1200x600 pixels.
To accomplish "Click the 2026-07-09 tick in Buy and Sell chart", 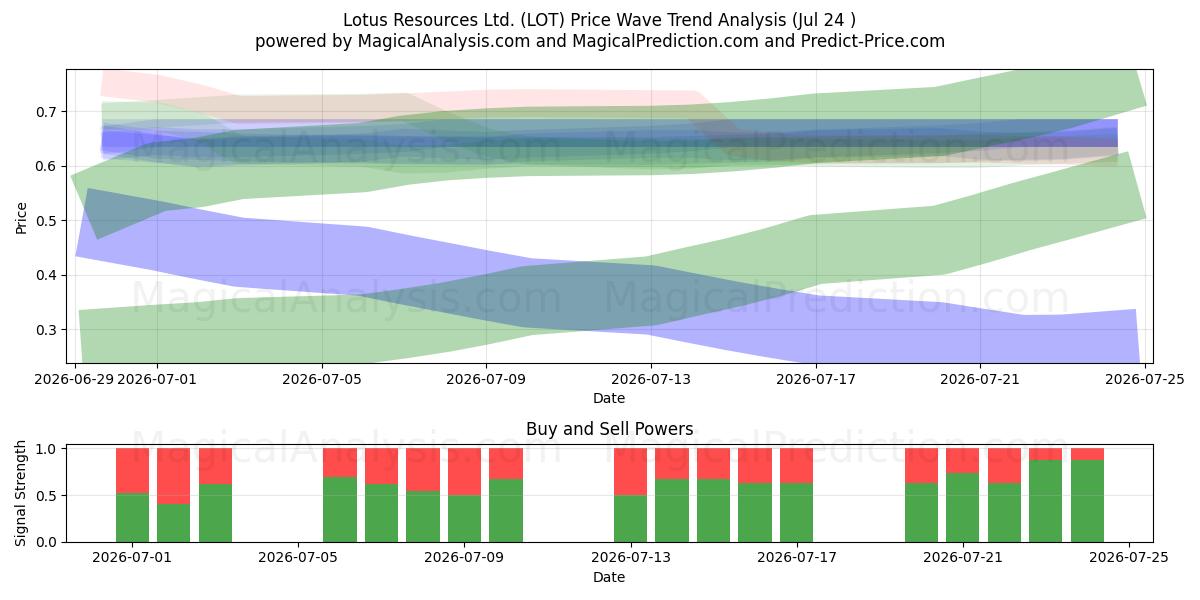I will tap(465, 558).
